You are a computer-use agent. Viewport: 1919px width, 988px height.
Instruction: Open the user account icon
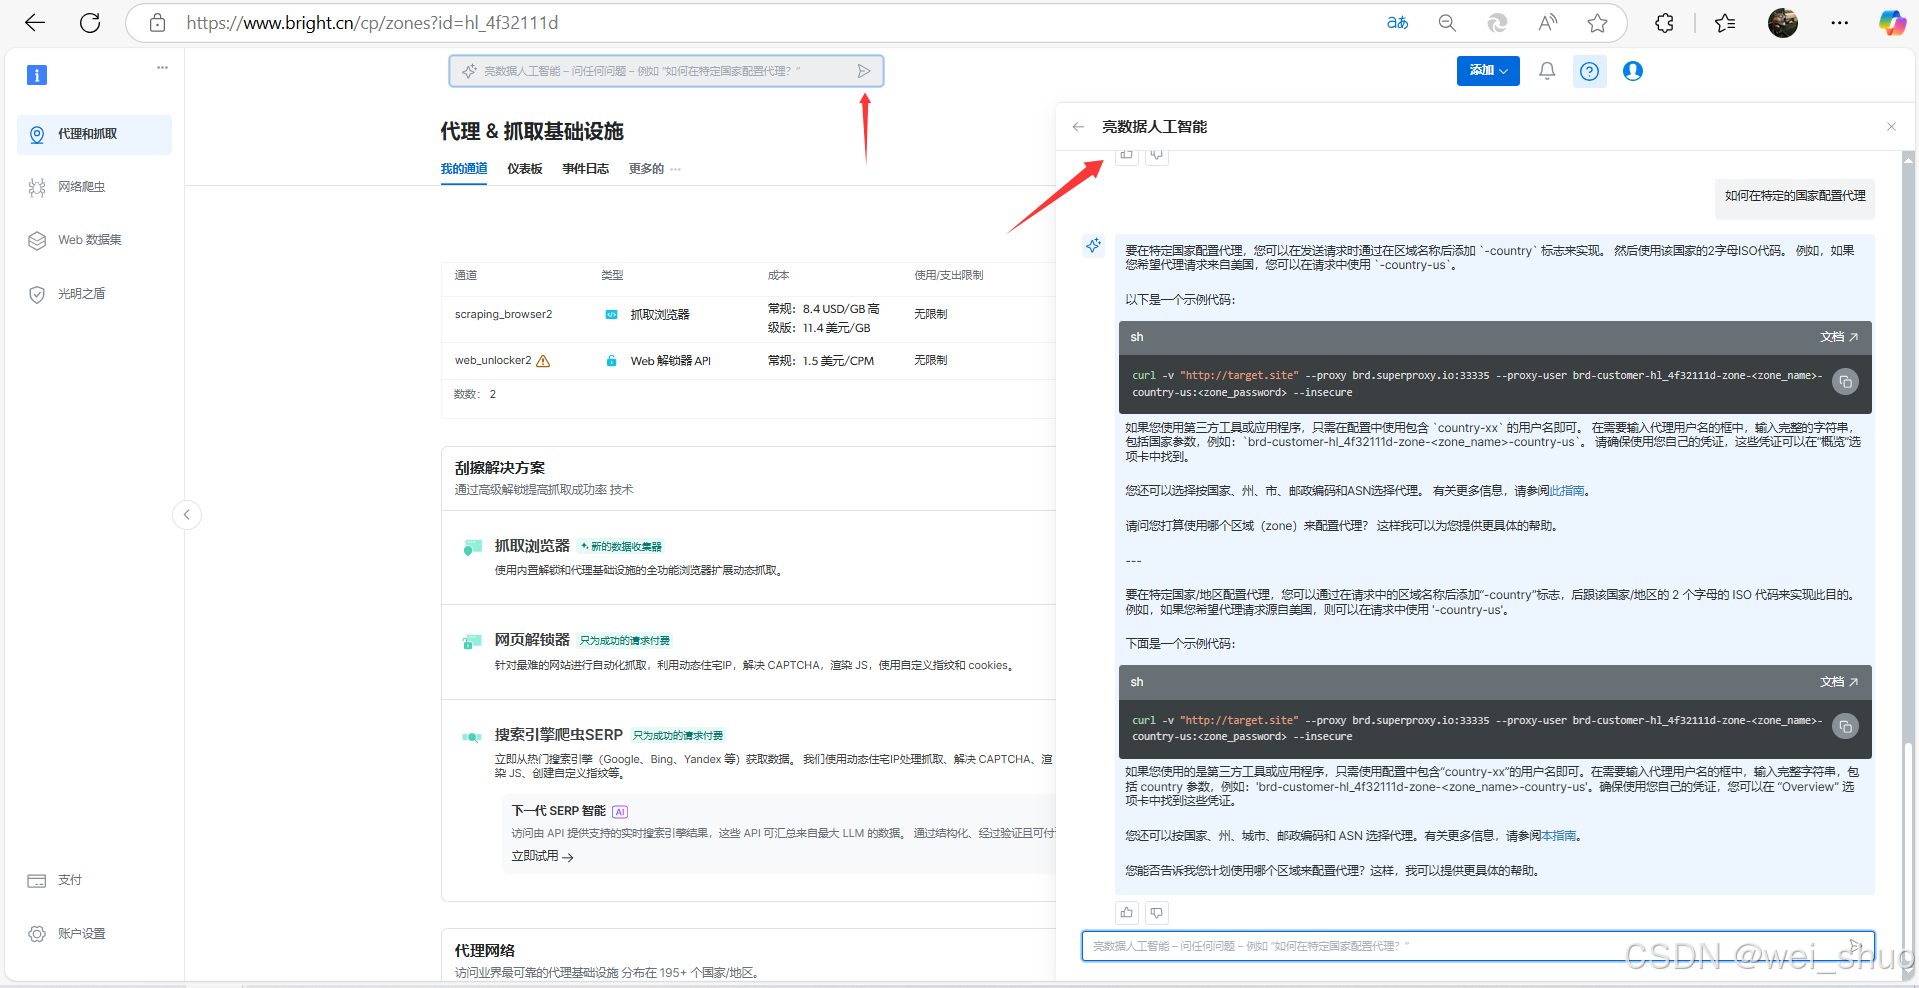pos(1633,71)
